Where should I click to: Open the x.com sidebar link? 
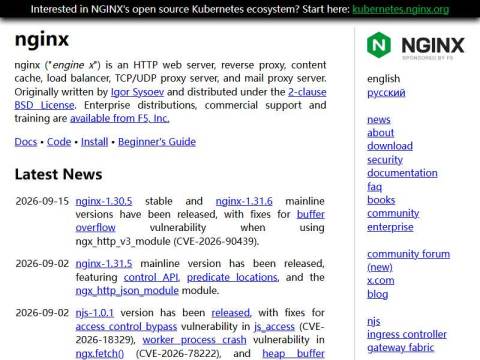(x=380, y=281)
